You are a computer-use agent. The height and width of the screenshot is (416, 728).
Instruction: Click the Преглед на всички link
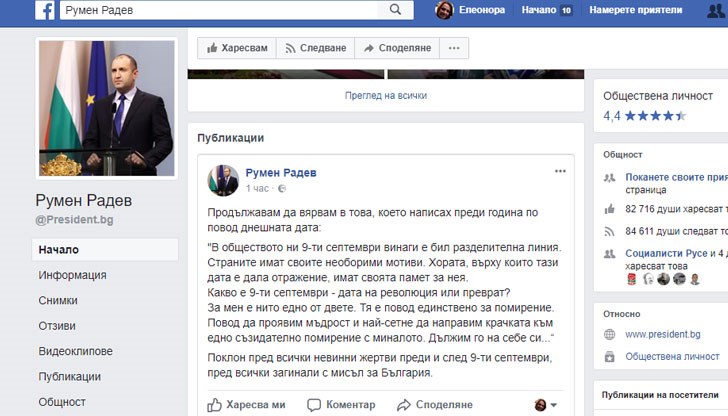(x=386, y=96)
